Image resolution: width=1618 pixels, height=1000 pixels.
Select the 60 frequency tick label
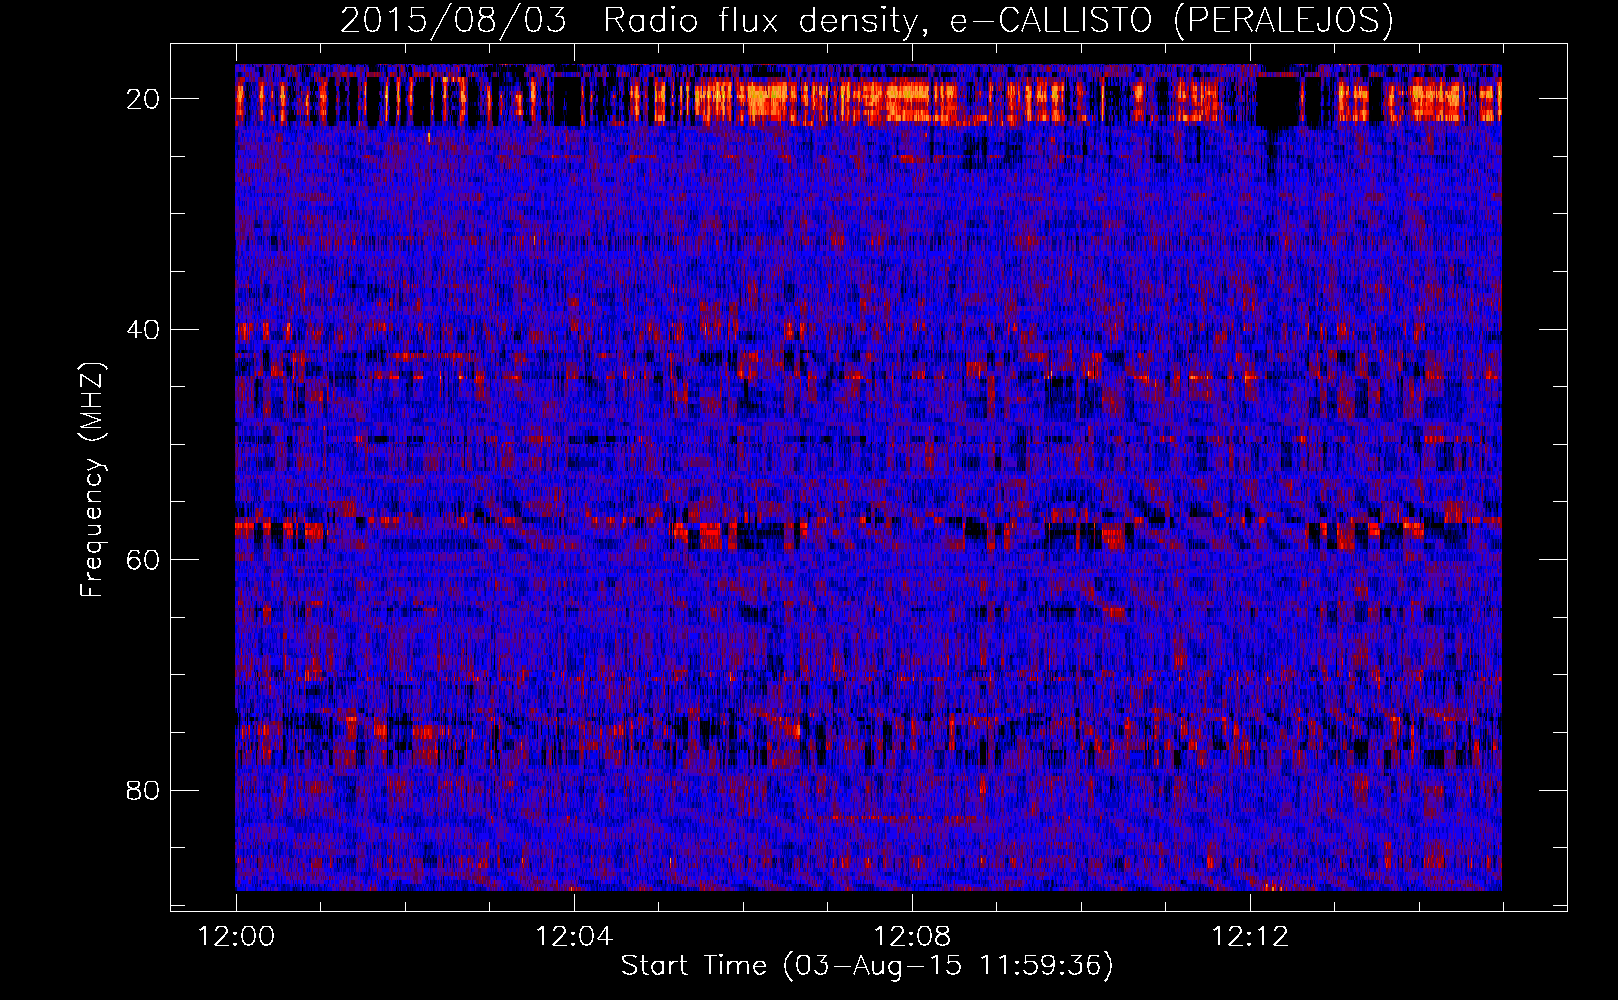(144, 559)
